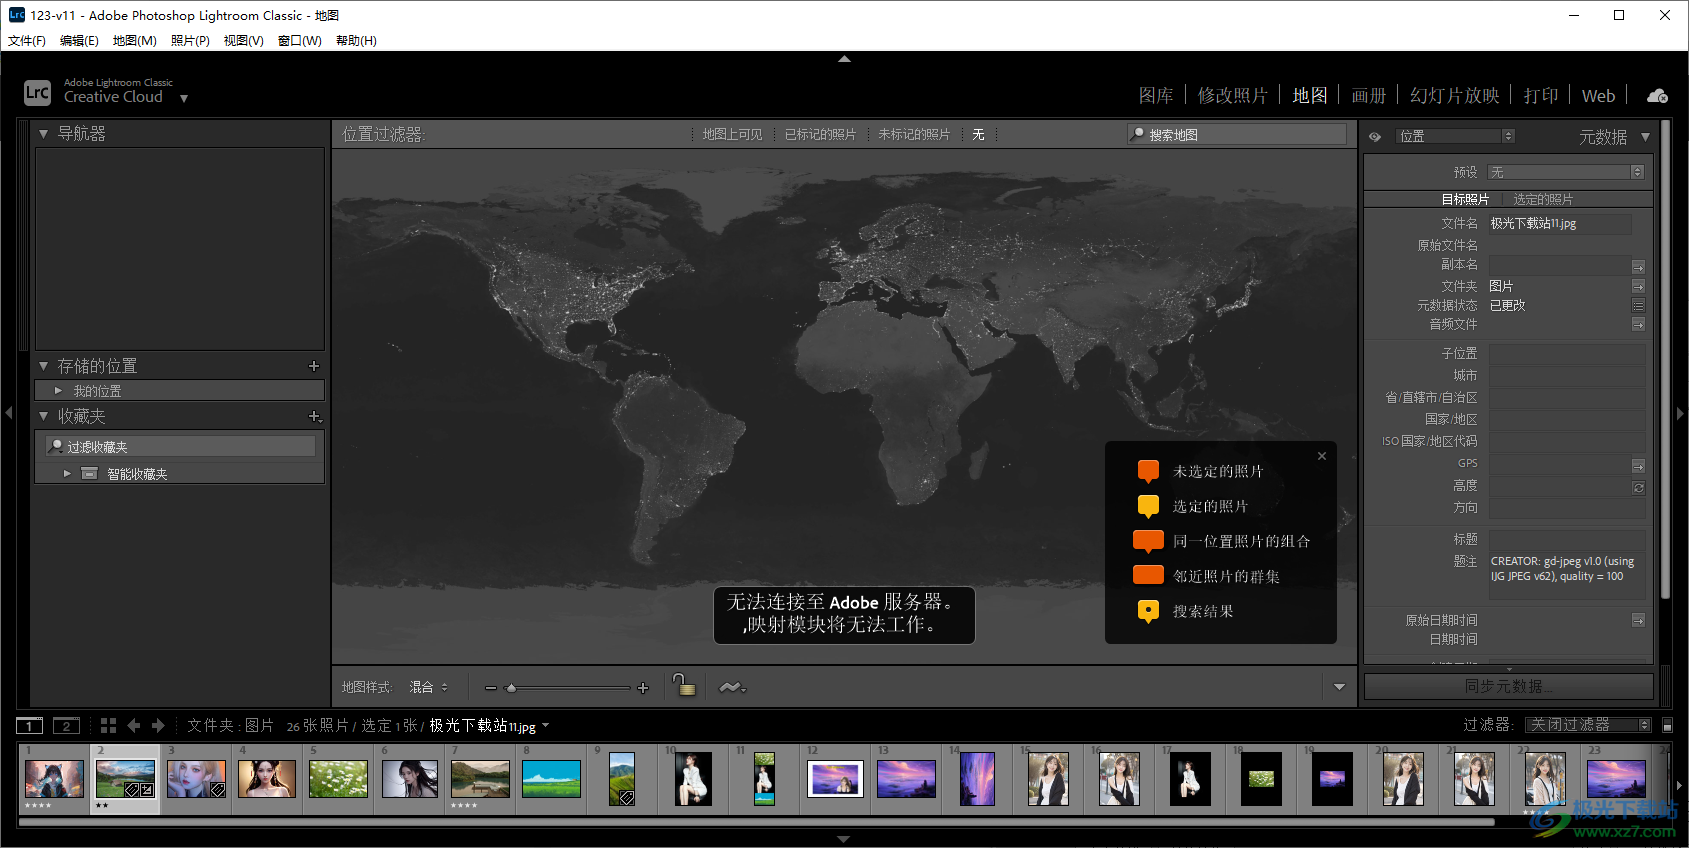
Task: Collapse the 导航器 panel
Action: click(43, 133)
